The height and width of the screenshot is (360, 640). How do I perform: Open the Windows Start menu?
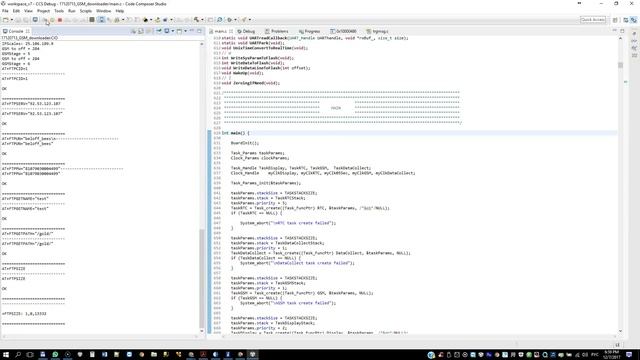[x=6, y=355]
